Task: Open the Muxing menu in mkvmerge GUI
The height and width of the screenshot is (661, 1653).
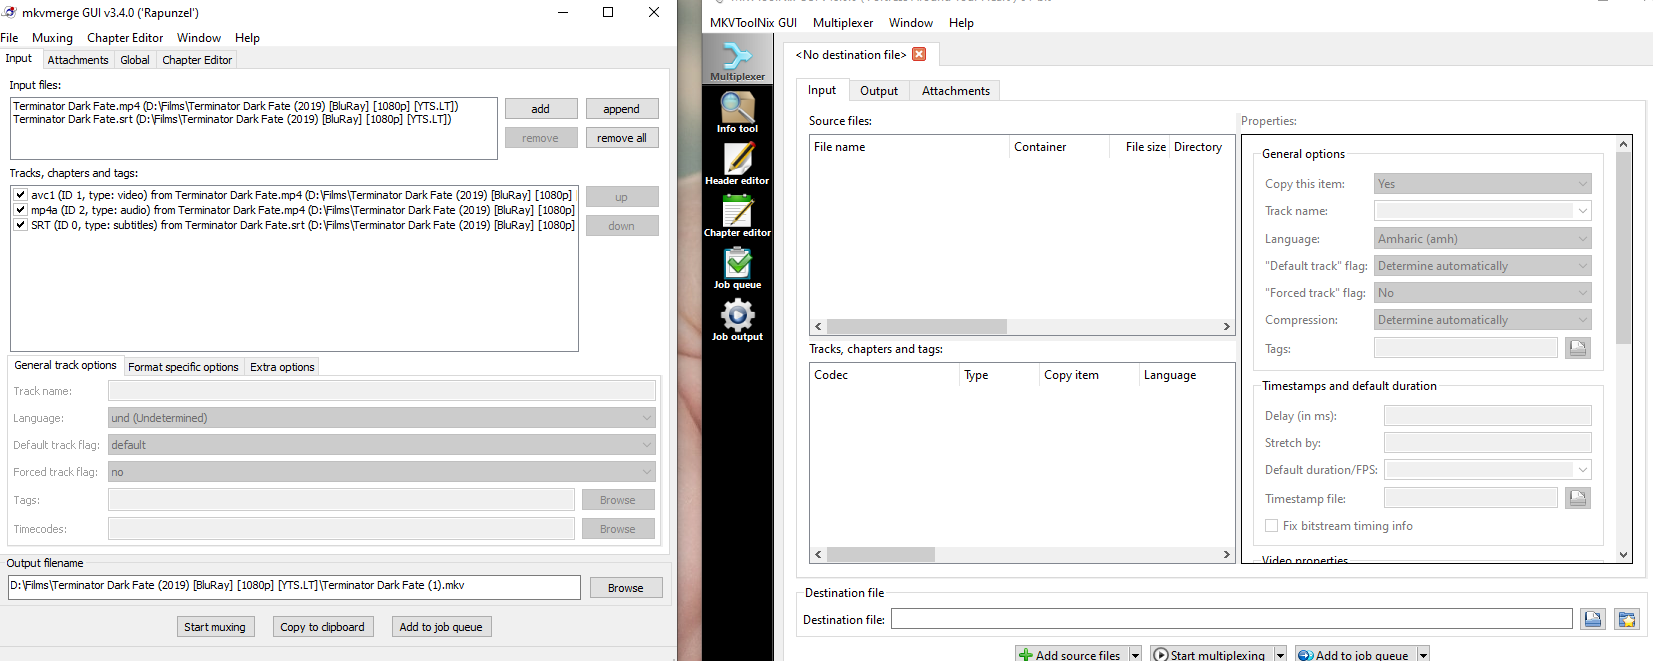Action: click(x=52, y=38)
